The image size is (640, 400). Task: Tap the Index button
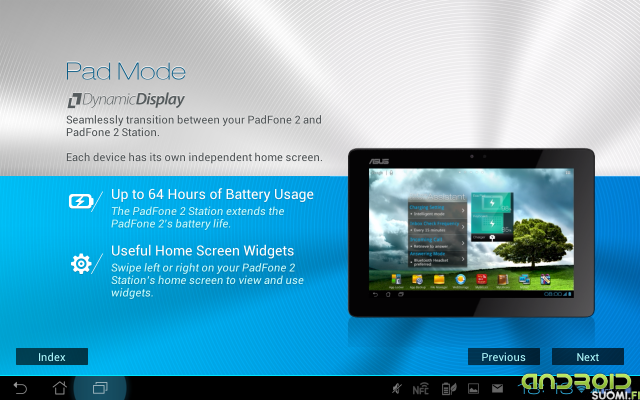[52, 357]
